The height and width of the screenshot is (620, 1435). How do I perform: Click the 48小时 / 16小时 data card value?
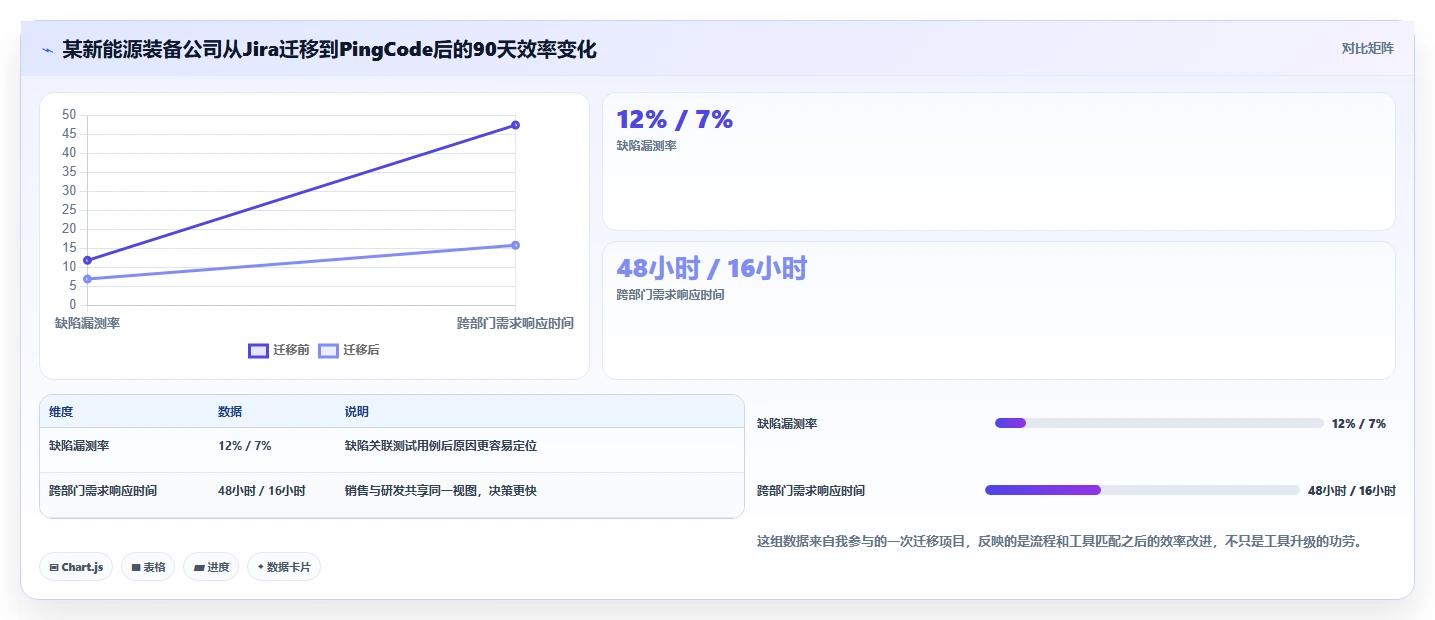tap(712, 268)
